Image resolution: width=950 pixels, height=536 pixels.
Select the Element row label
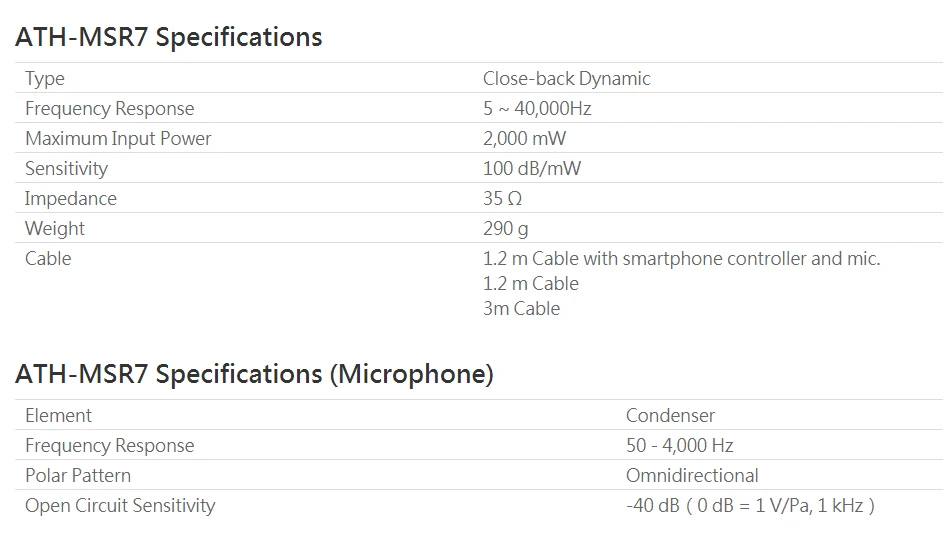click(x=59, y=415)
